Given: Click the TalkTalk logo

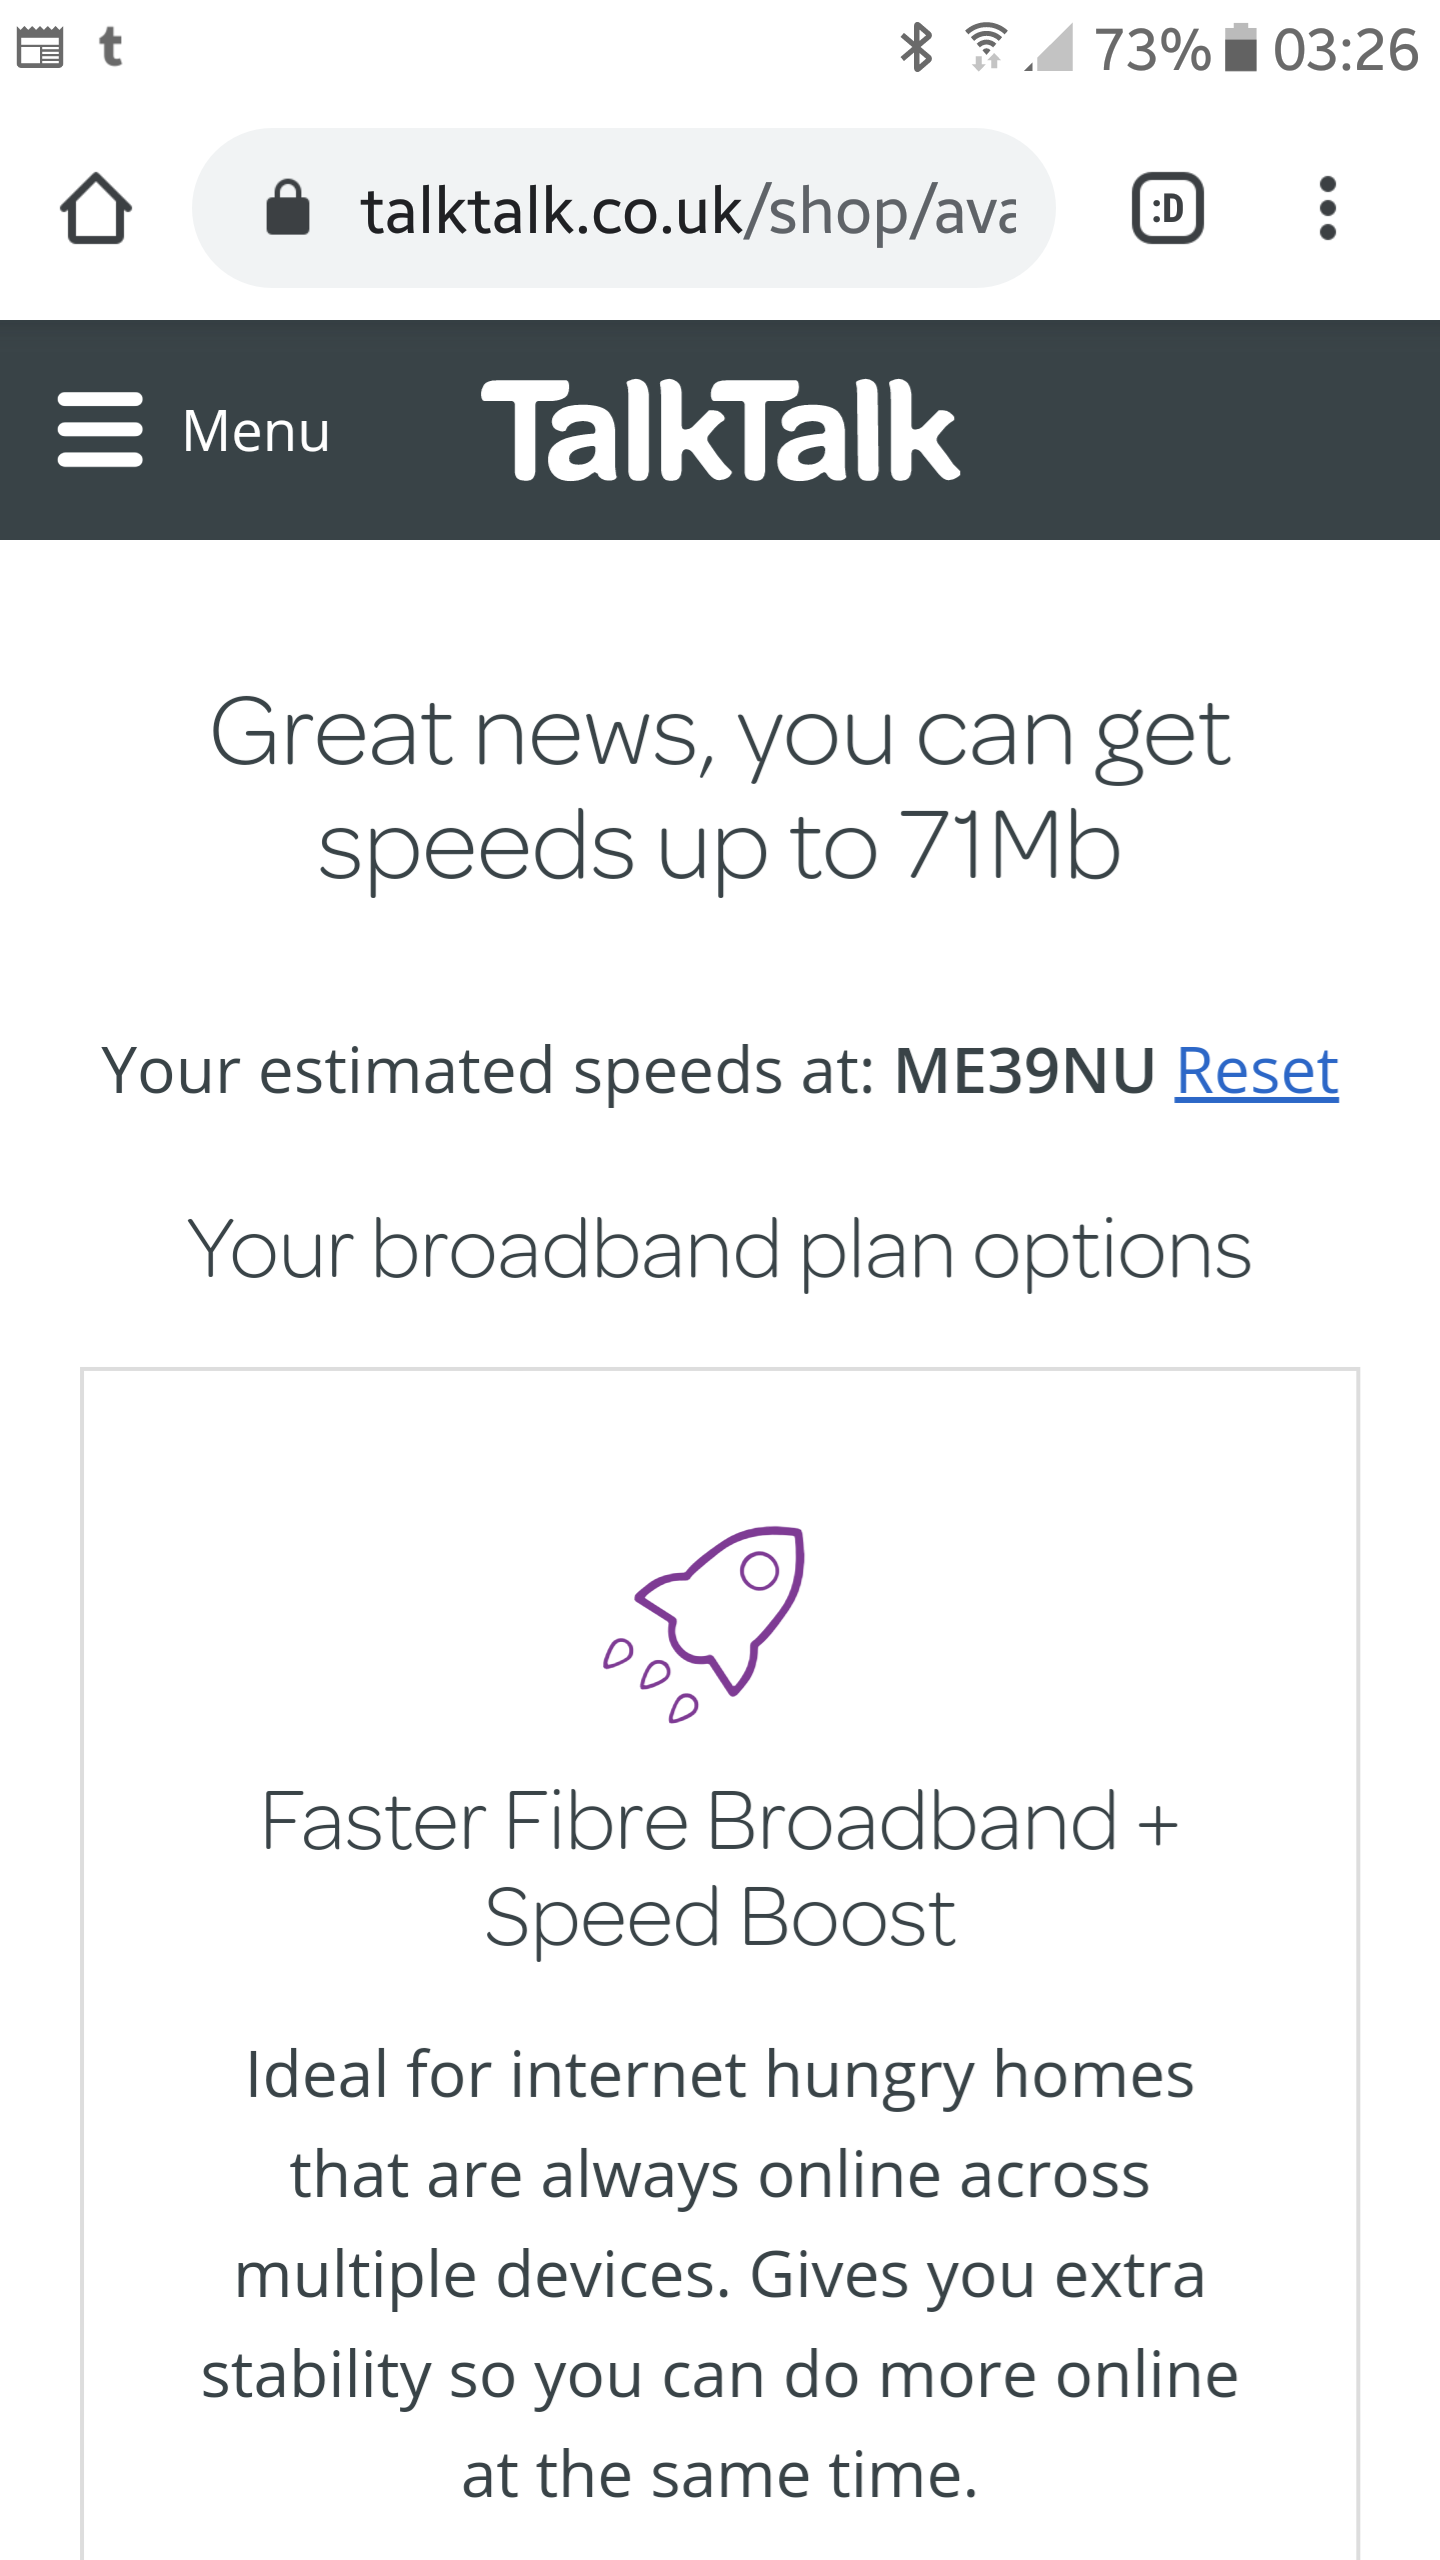Looking at the screenshot, I should (x=720, y=430).
